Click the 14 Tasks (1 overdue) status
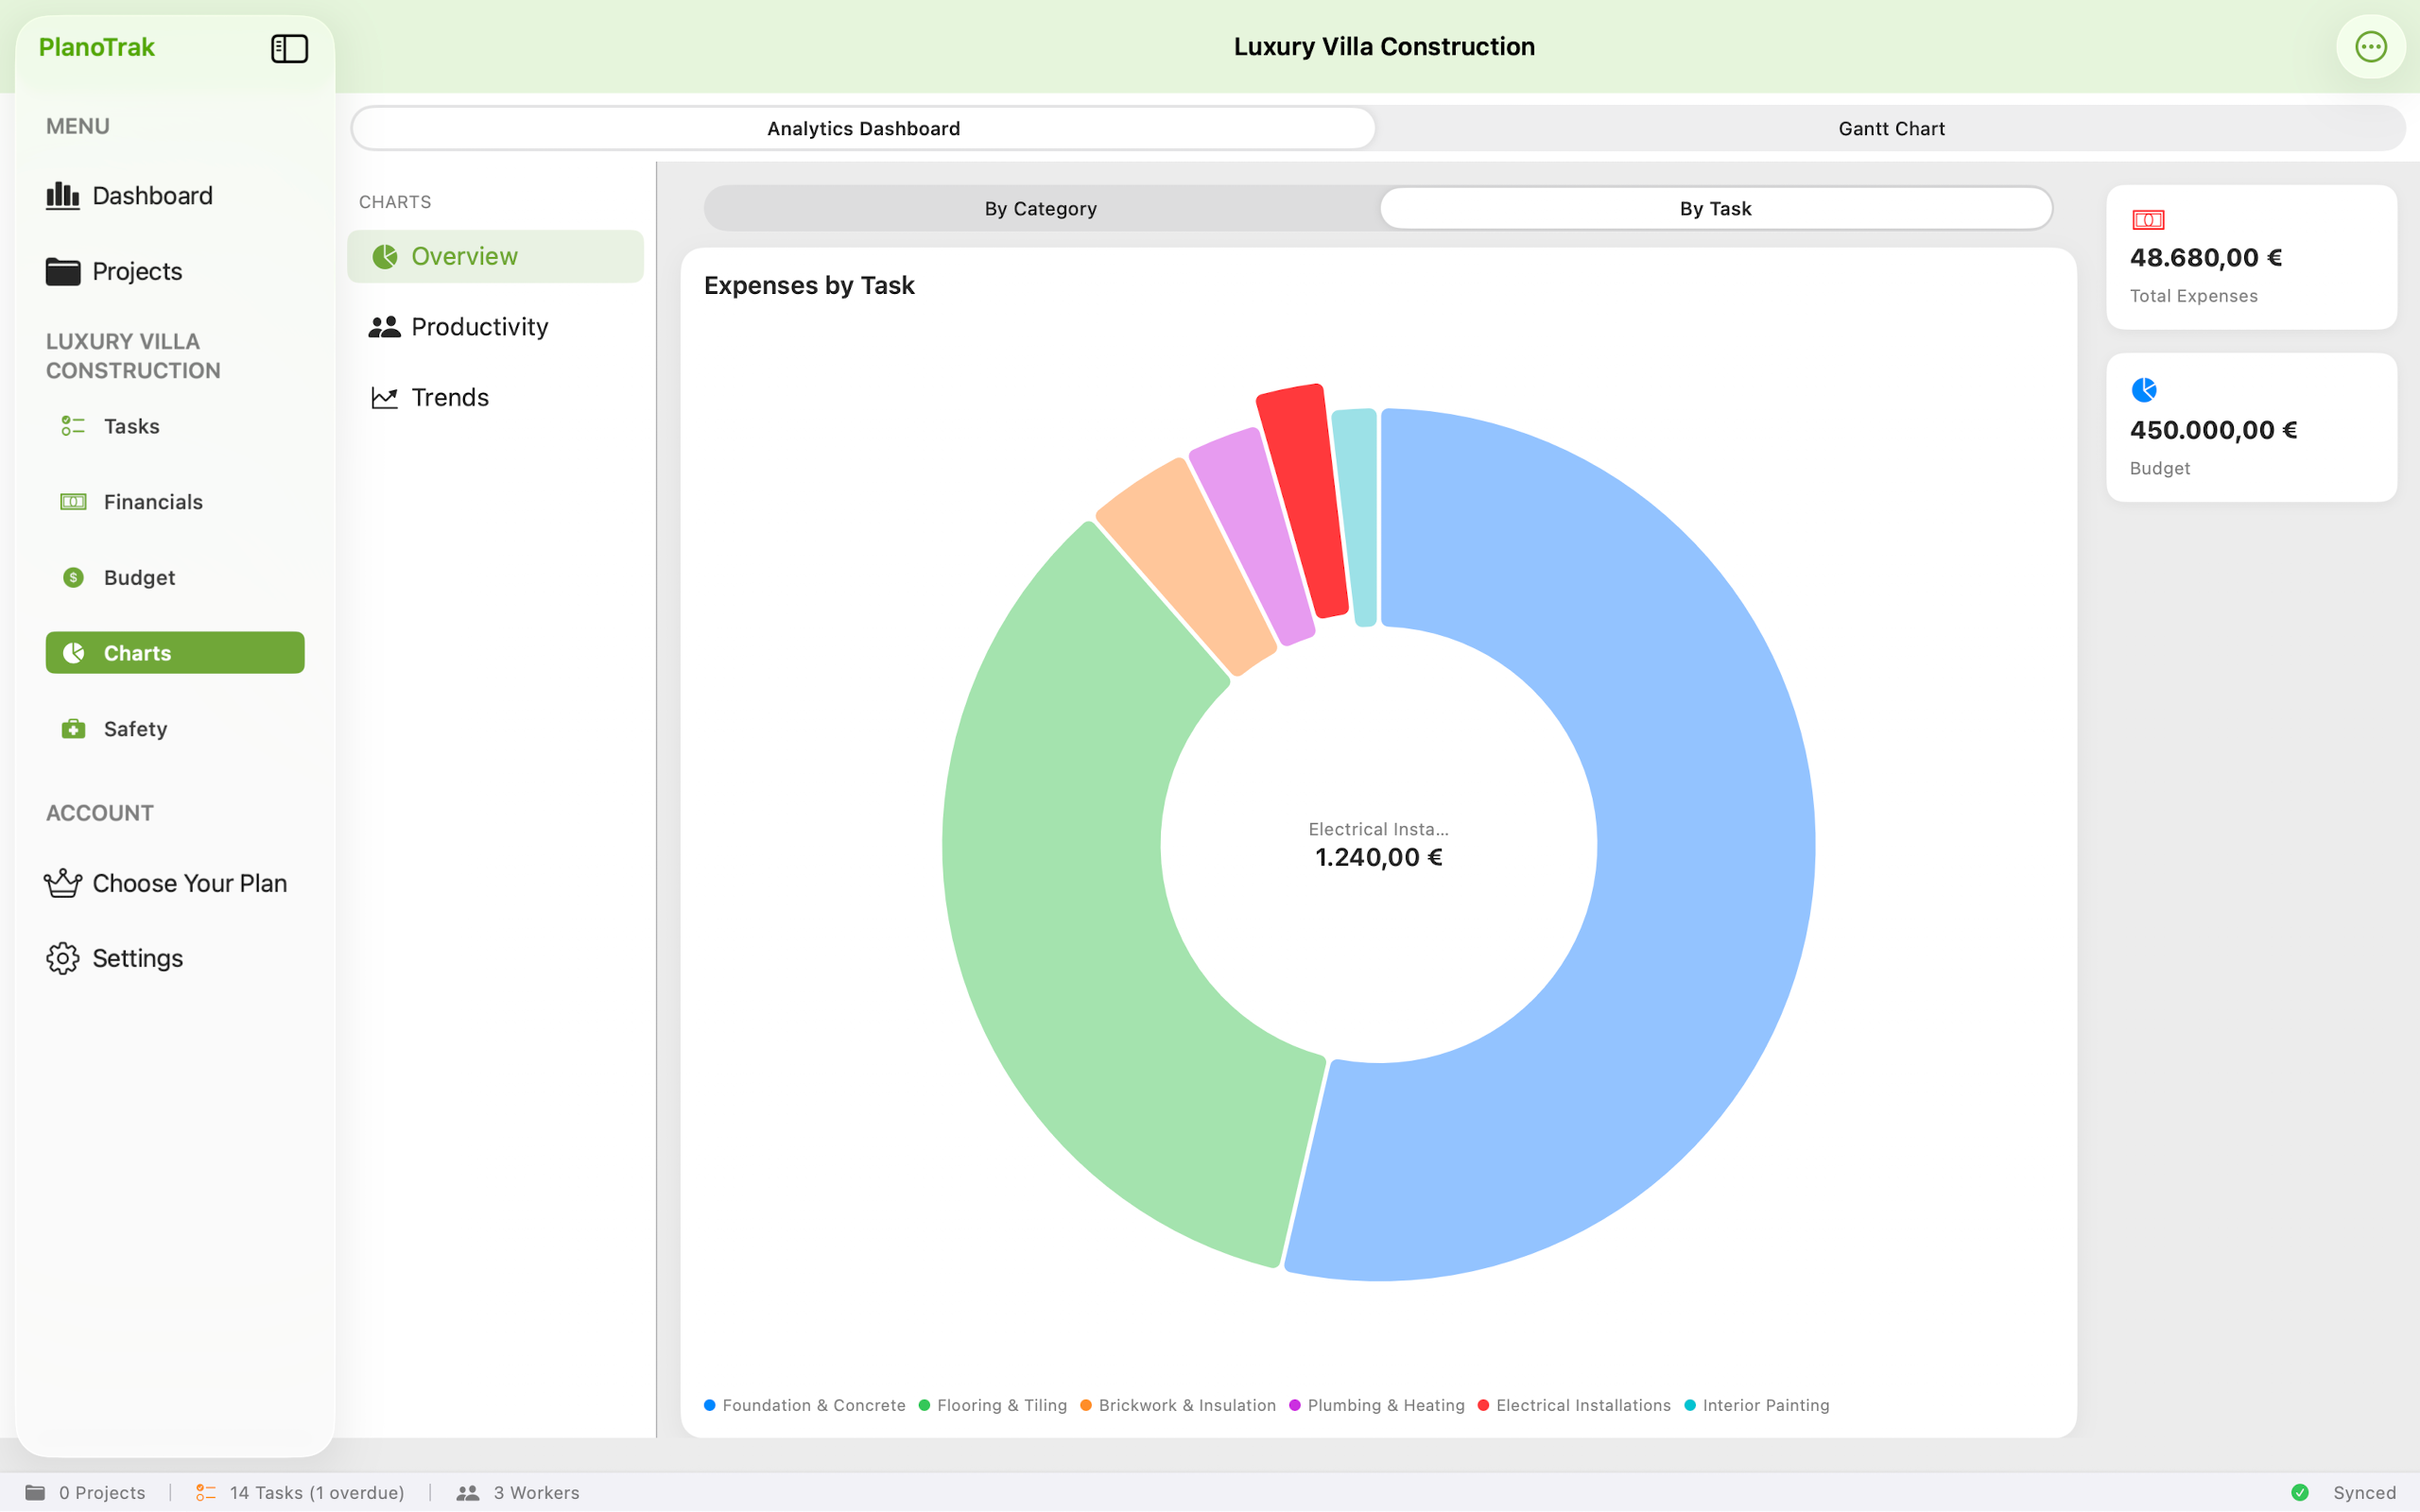2420x1512 pixels. (x=317, y=1492)
